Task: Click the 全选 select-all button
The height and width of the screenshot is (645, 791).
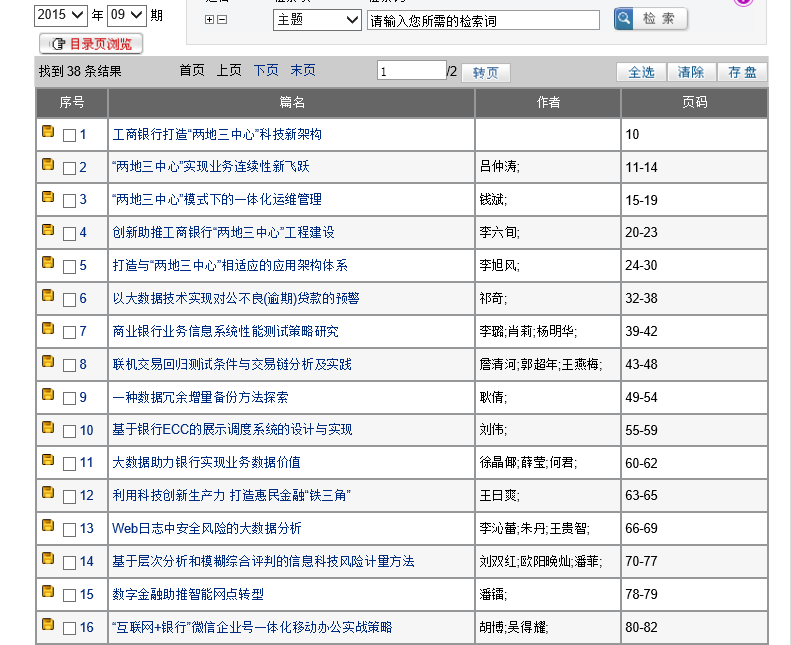Action: [641, 72]
